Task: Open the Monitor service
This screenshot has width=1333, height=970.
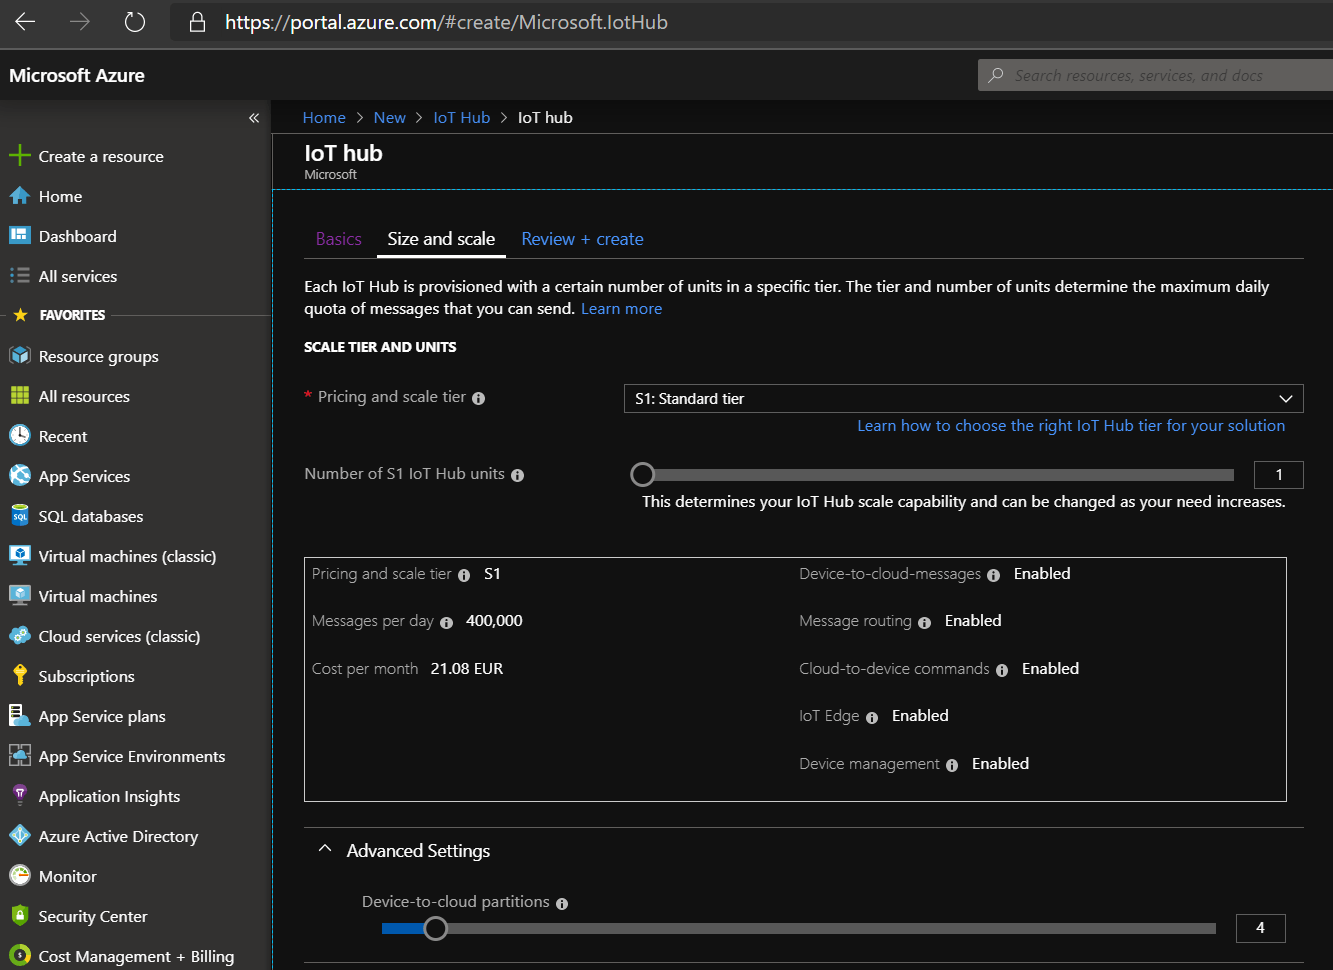Action: click(x=65, y=876)
